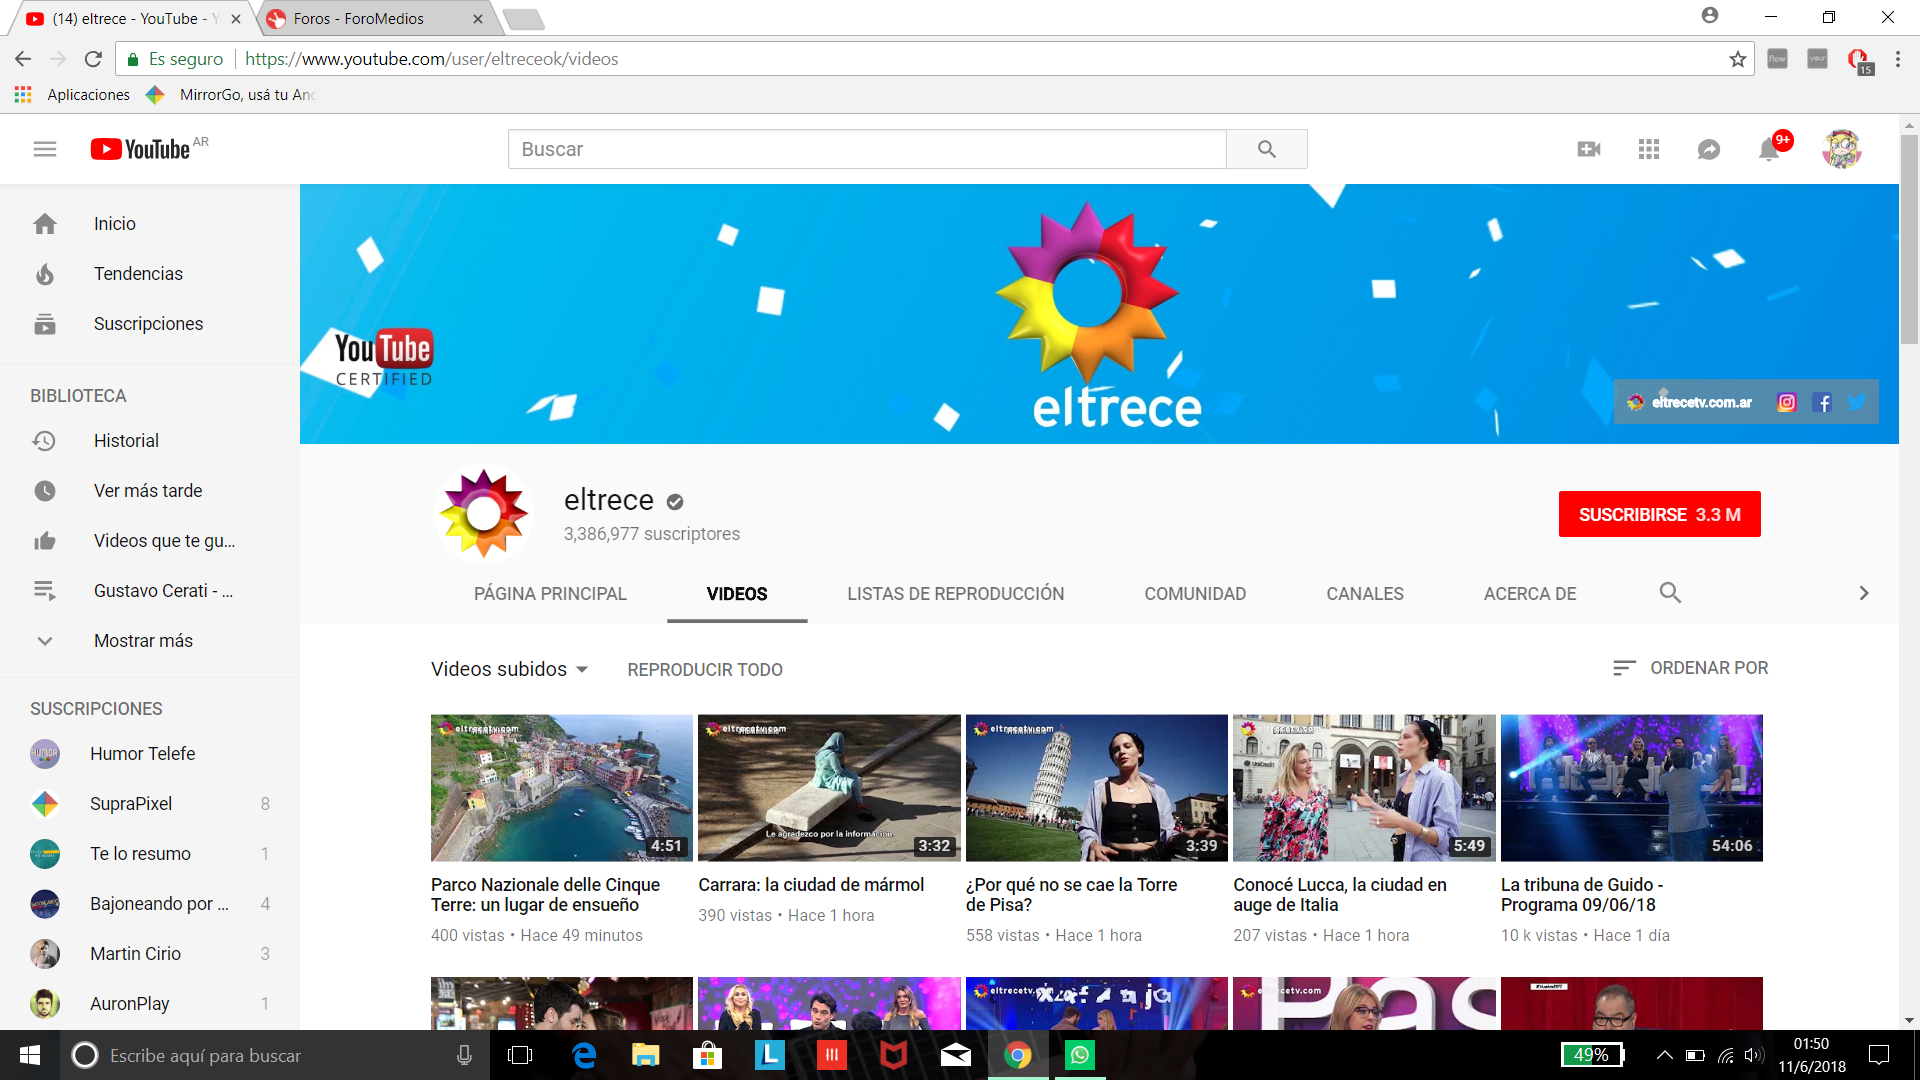Open the YouTube guide hamburger menu
1920x1080 pixels.
pyautogui.click(x=45, y=149)
